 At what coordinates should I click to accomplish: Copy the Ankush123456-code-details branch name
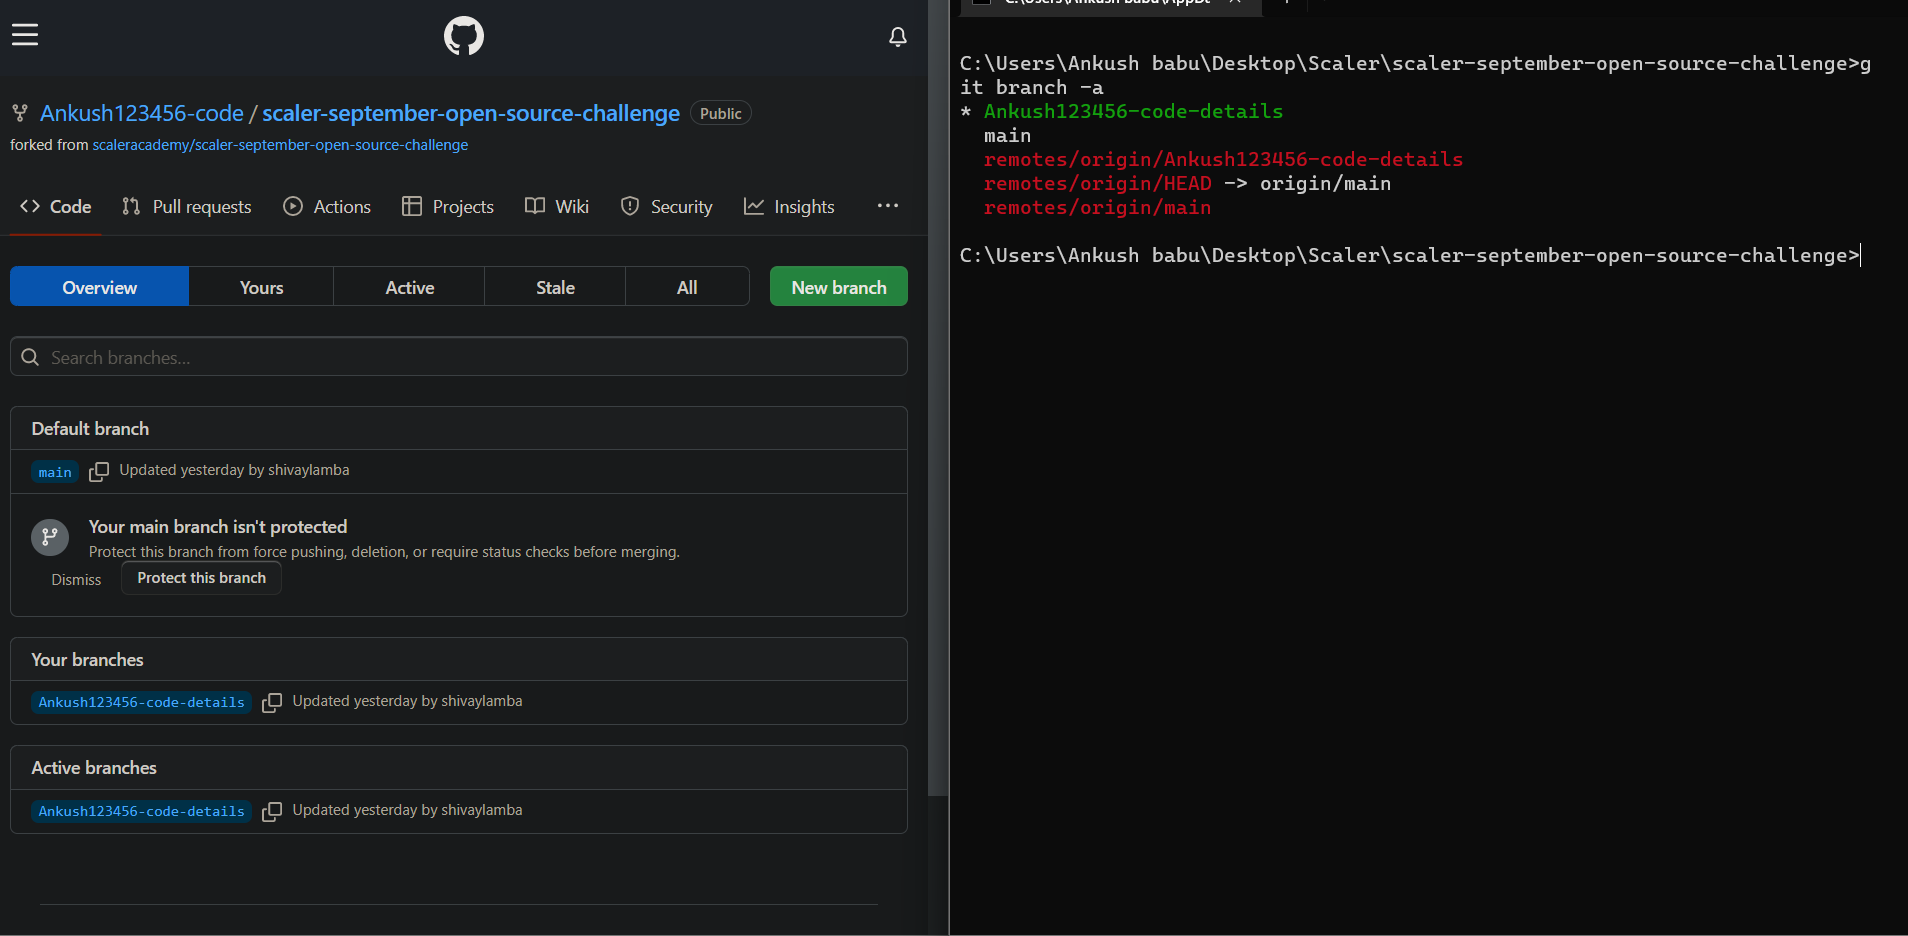pos(272,702)
